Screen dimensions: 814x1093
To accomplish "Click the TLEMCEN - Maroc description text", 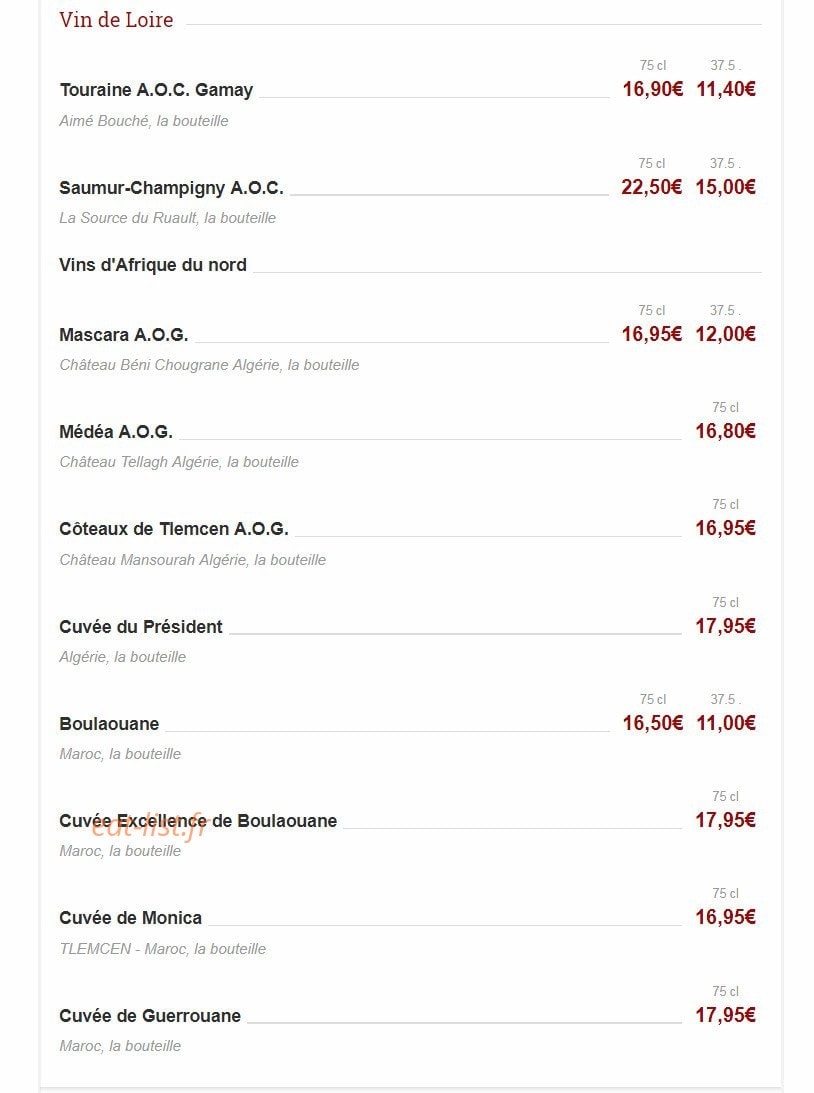I will point(162,949).
